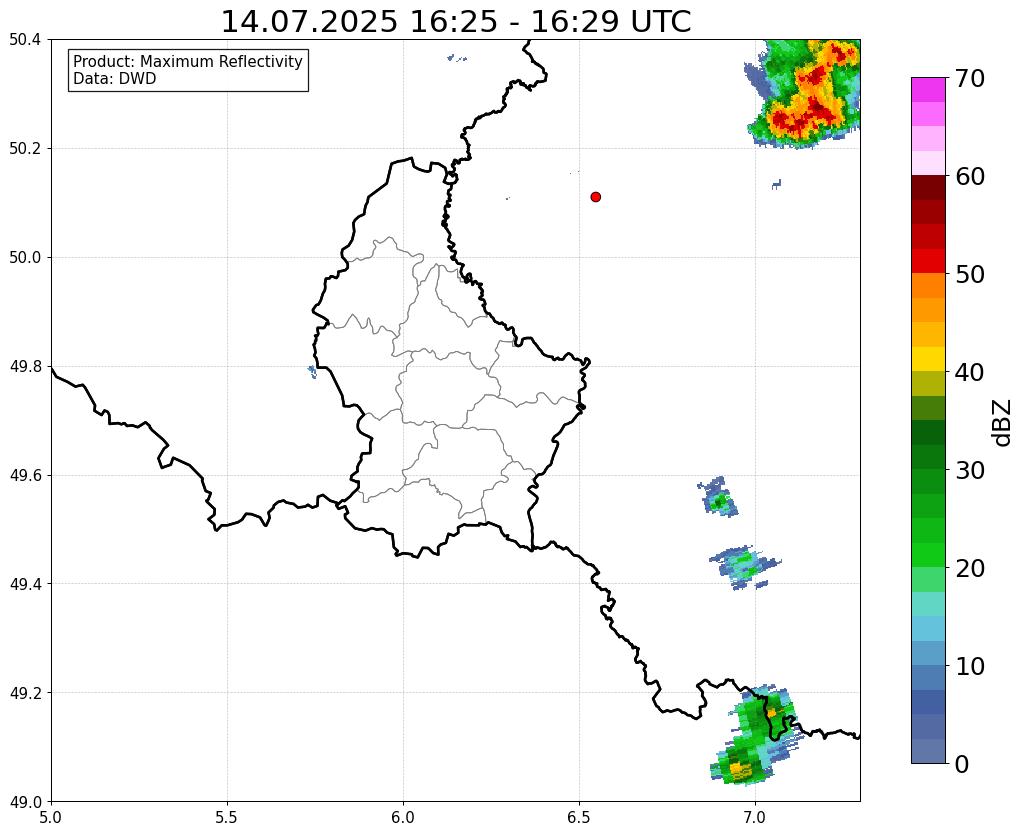Click the plot title showing 14.07.2025 date
Image resolution: width=1023 pixels, height=834 pixels.
[456, 22]
